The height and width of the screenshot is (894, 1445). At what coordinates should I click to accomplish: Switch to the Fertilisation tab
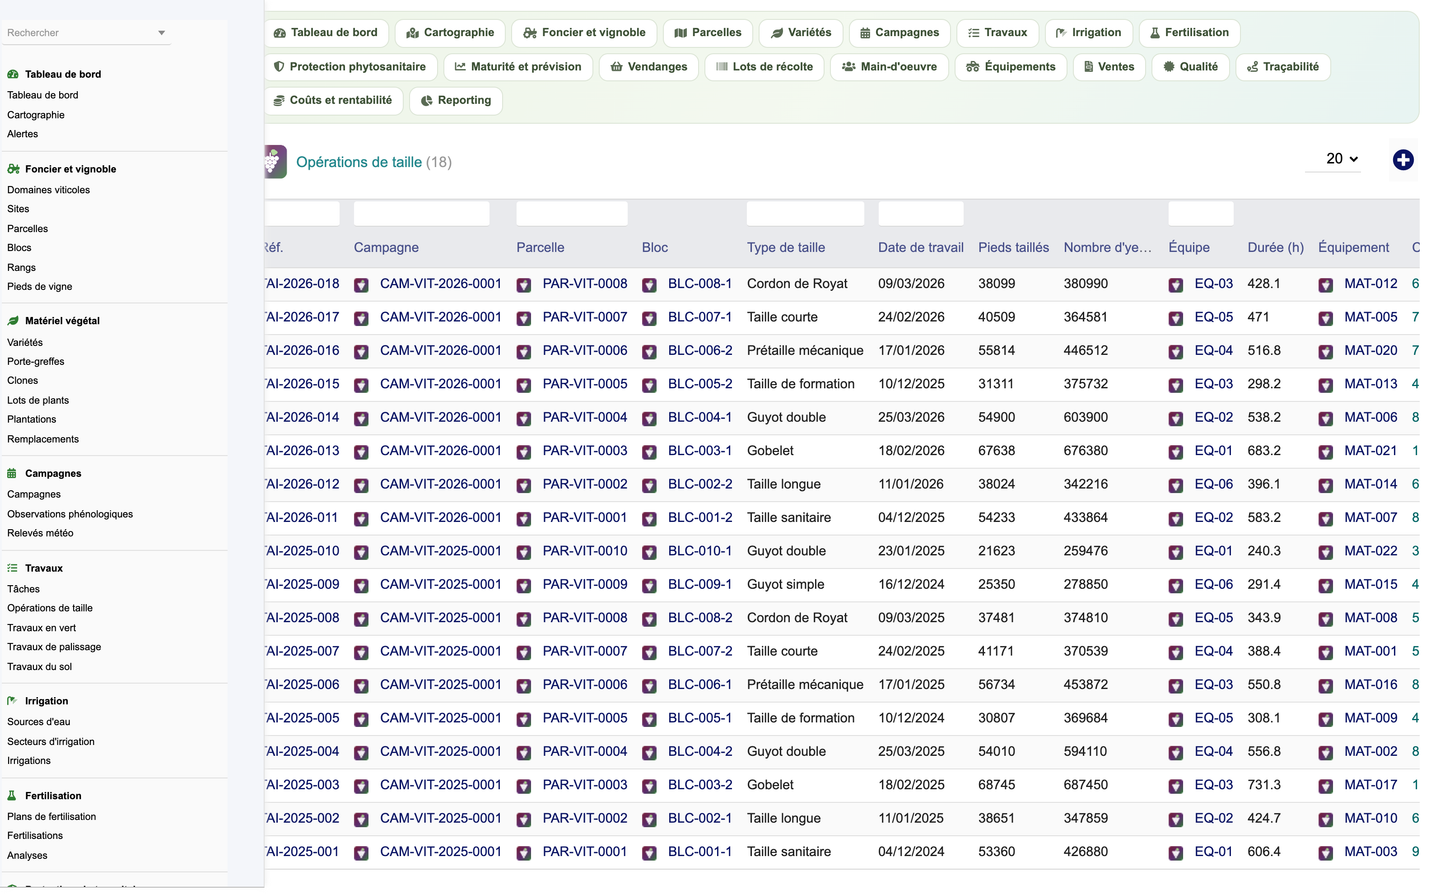[1190, 33]
